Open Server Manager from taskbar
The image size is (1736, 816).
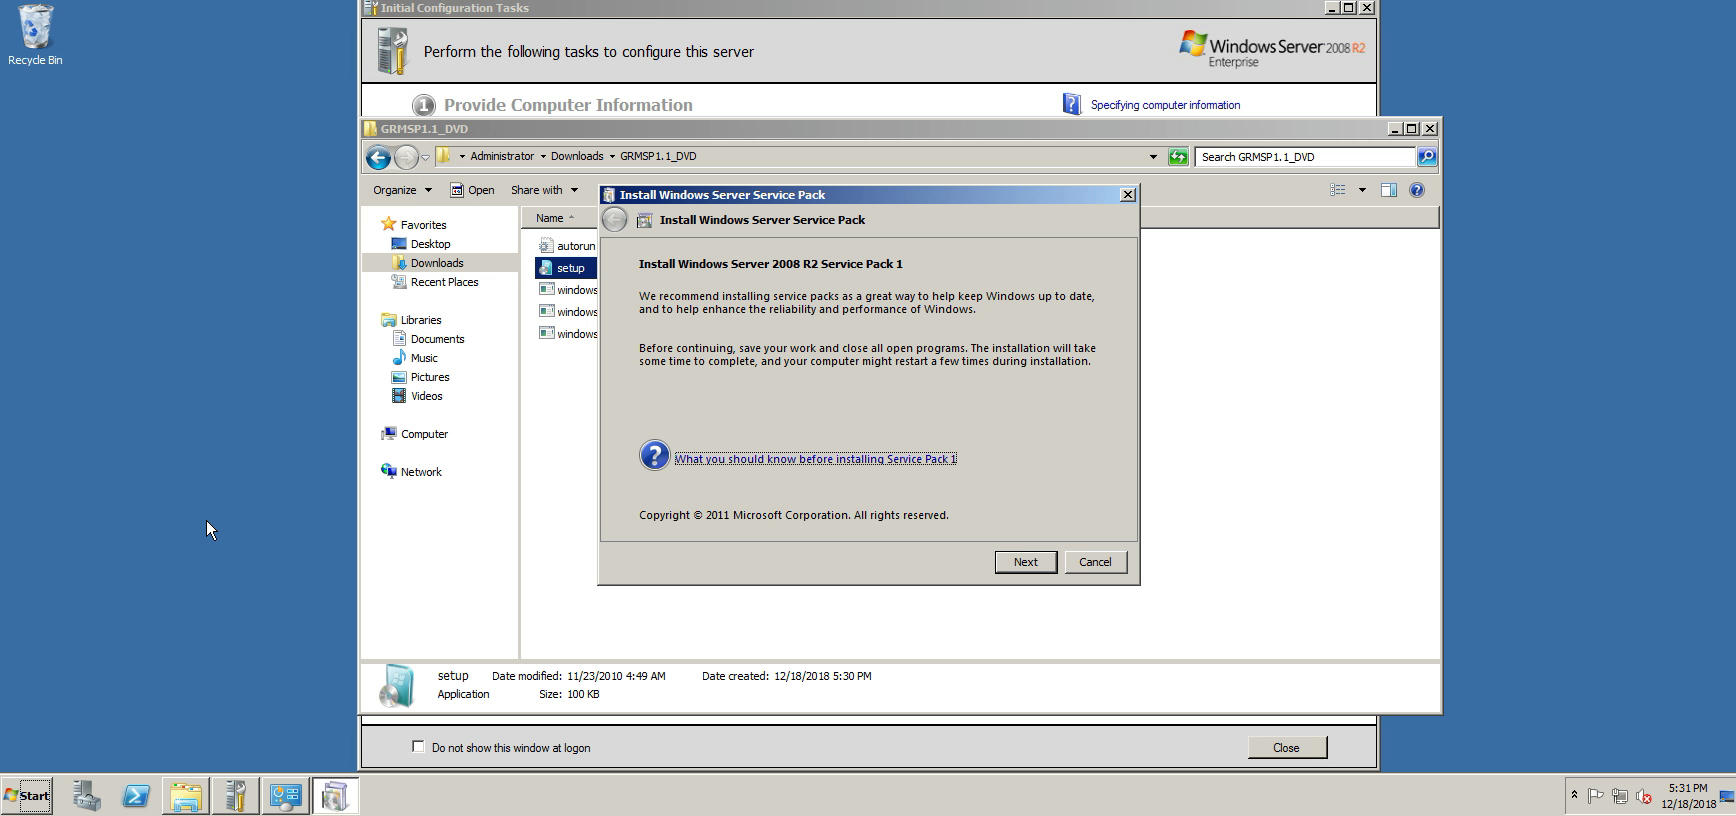pyautogui.click(x=86, y=796)
